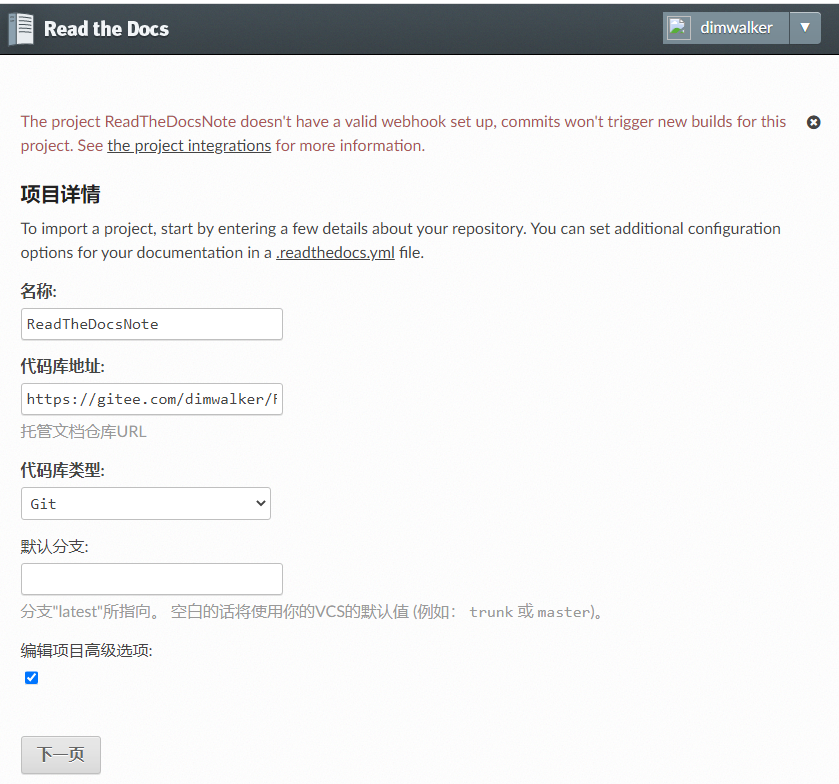This screenshot has width=839, height=784.
Task: Dismiss the webhook warning with the X icon
Action: 813,123
